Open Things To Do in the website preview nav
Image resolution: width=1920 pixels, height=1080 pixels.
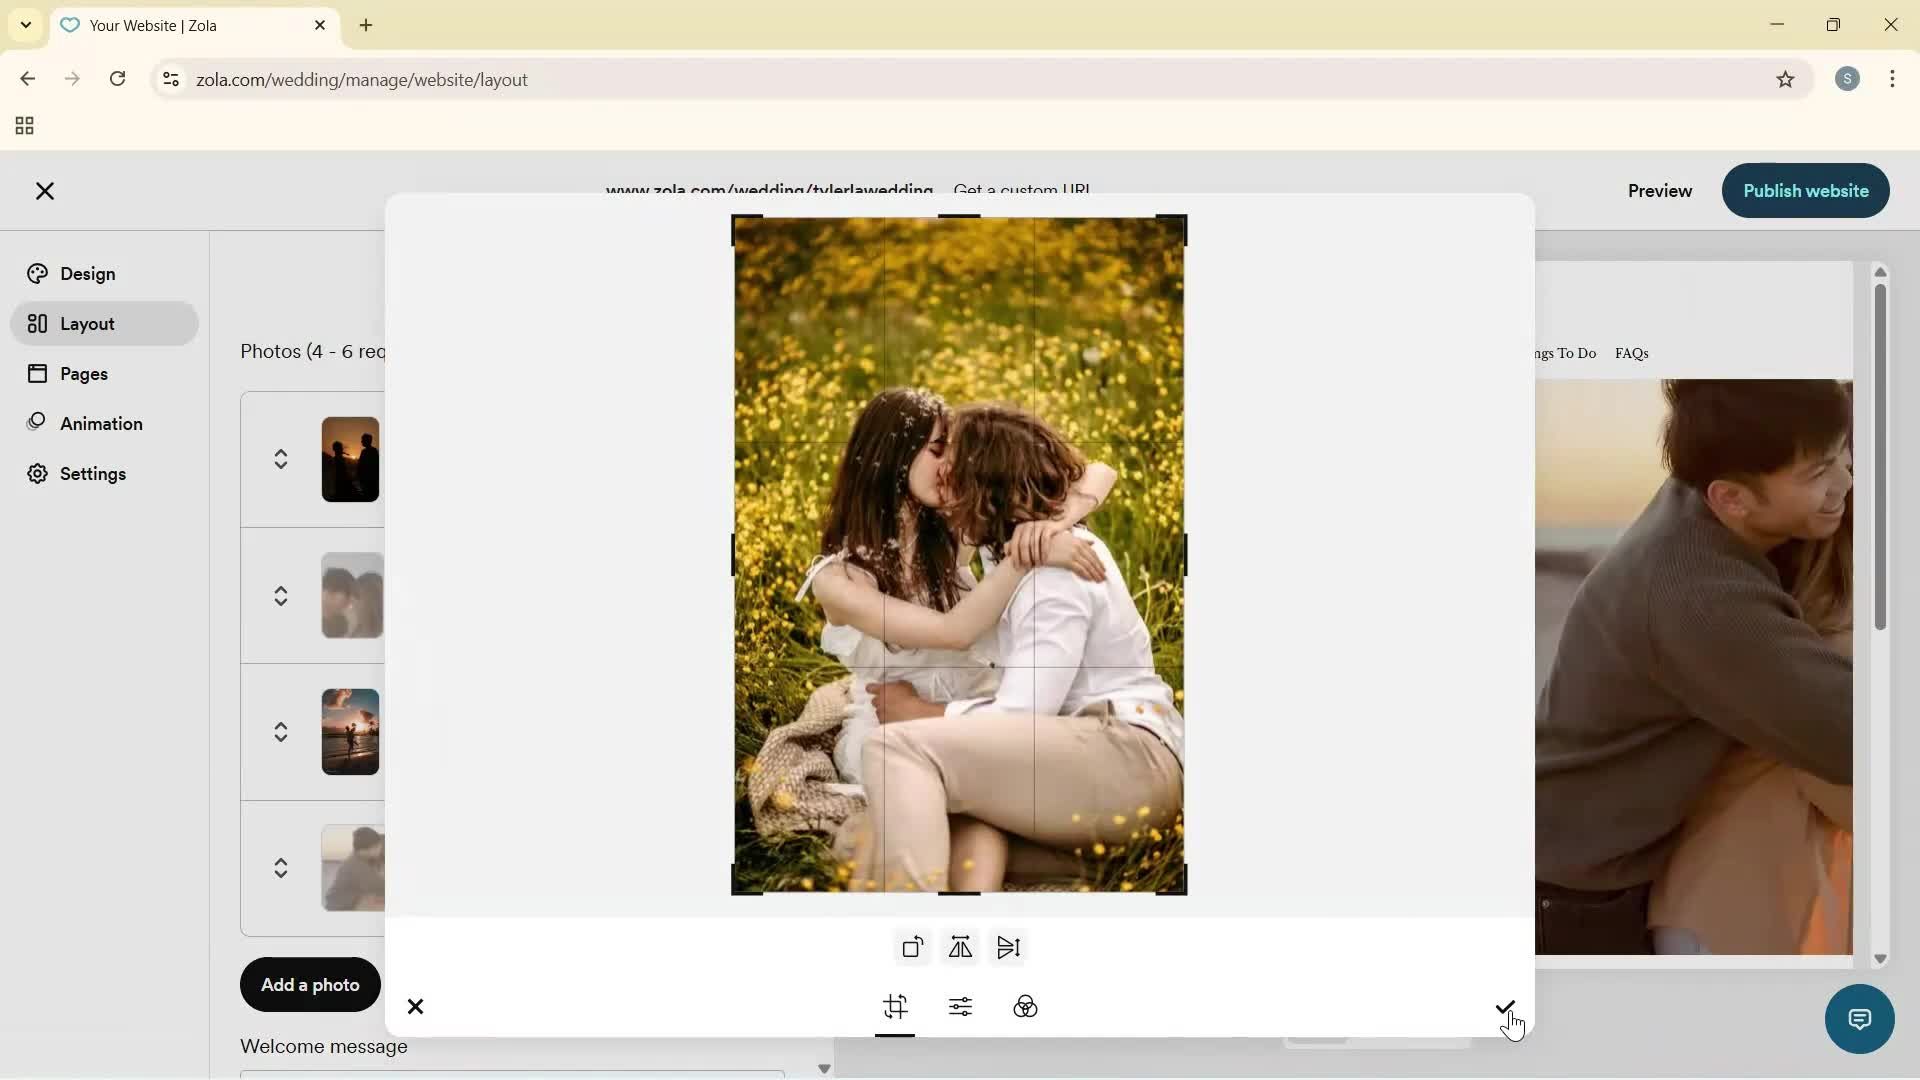[1563, 353]
